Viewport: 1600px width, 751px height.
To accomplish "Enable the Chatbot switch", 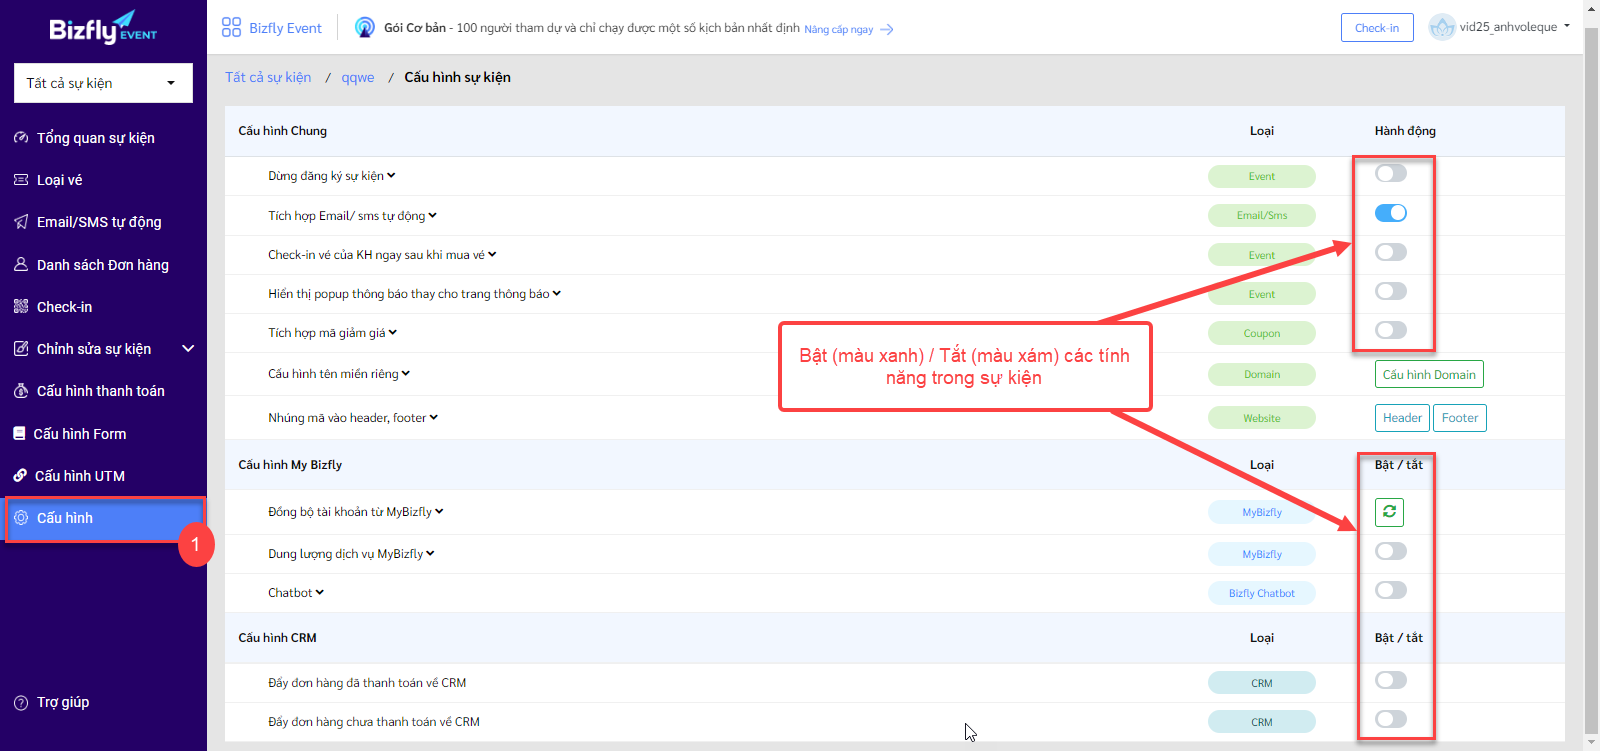I will pos(1391,590).
